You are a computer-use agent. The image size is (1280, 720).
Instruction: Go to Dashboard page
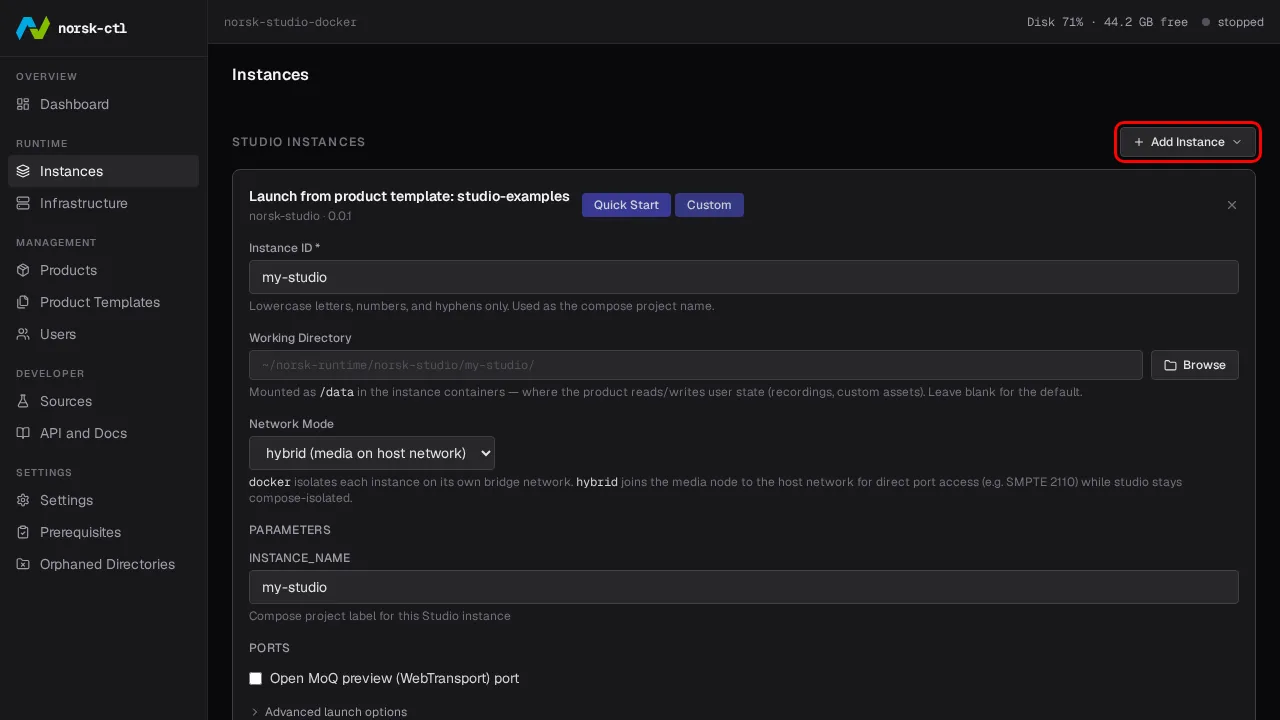click(103, 104)
